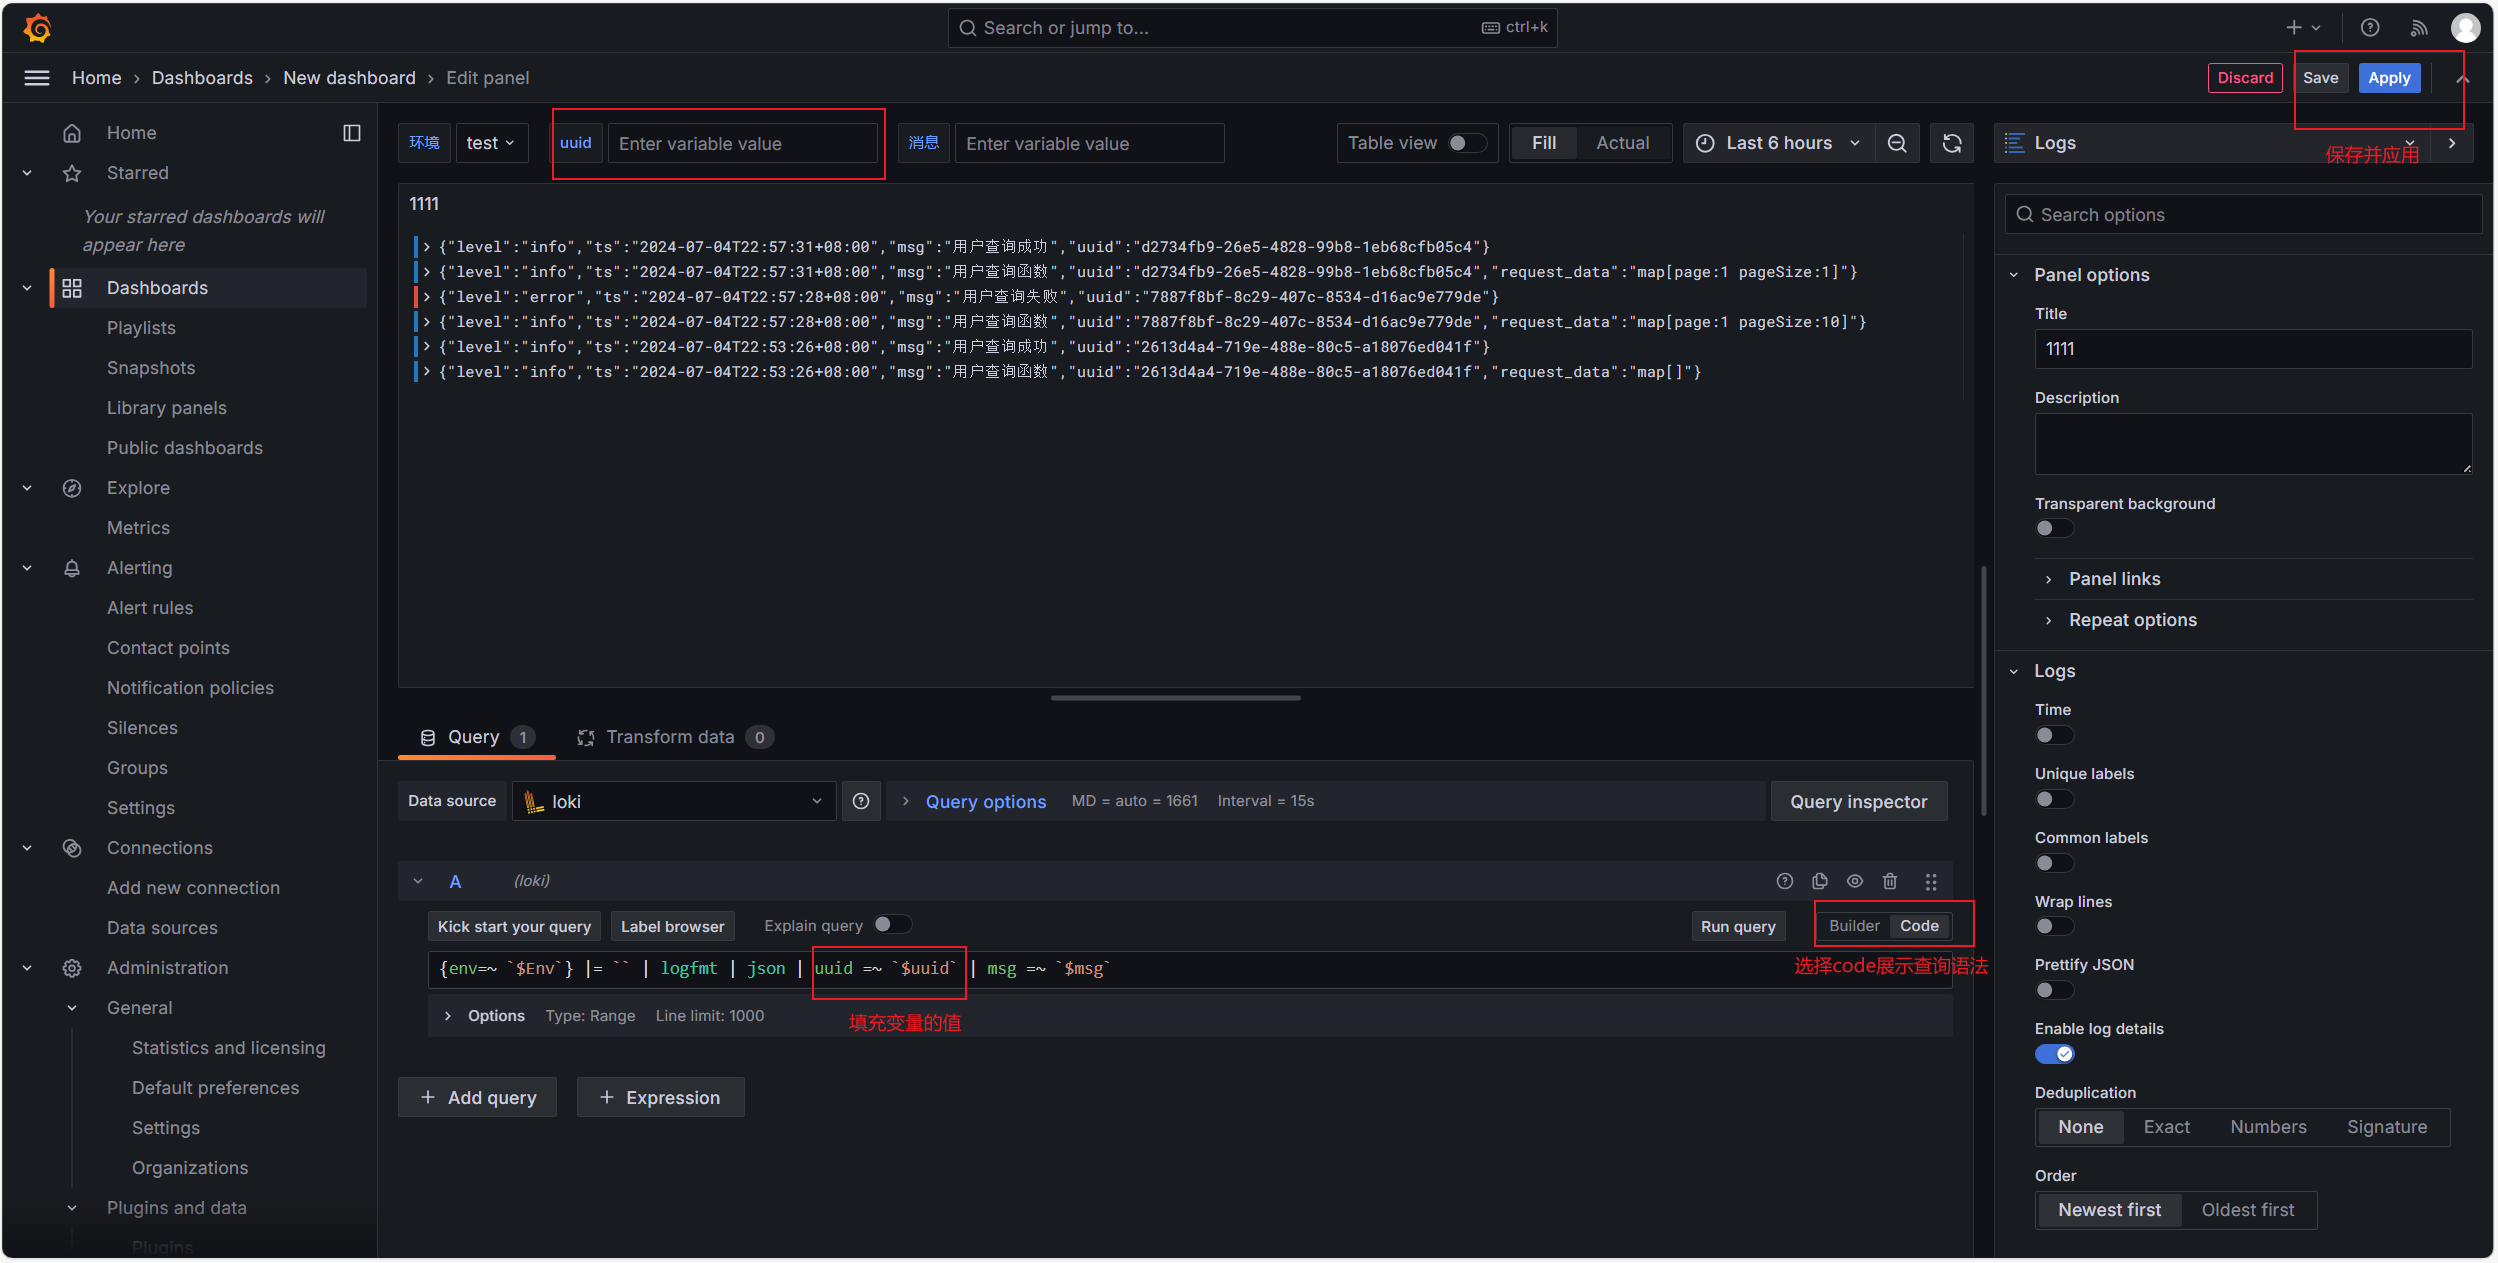The height and width of the screenshot is (1263, 2498).
Task: Click the data source help icon
Action: [x=861, y=801]
